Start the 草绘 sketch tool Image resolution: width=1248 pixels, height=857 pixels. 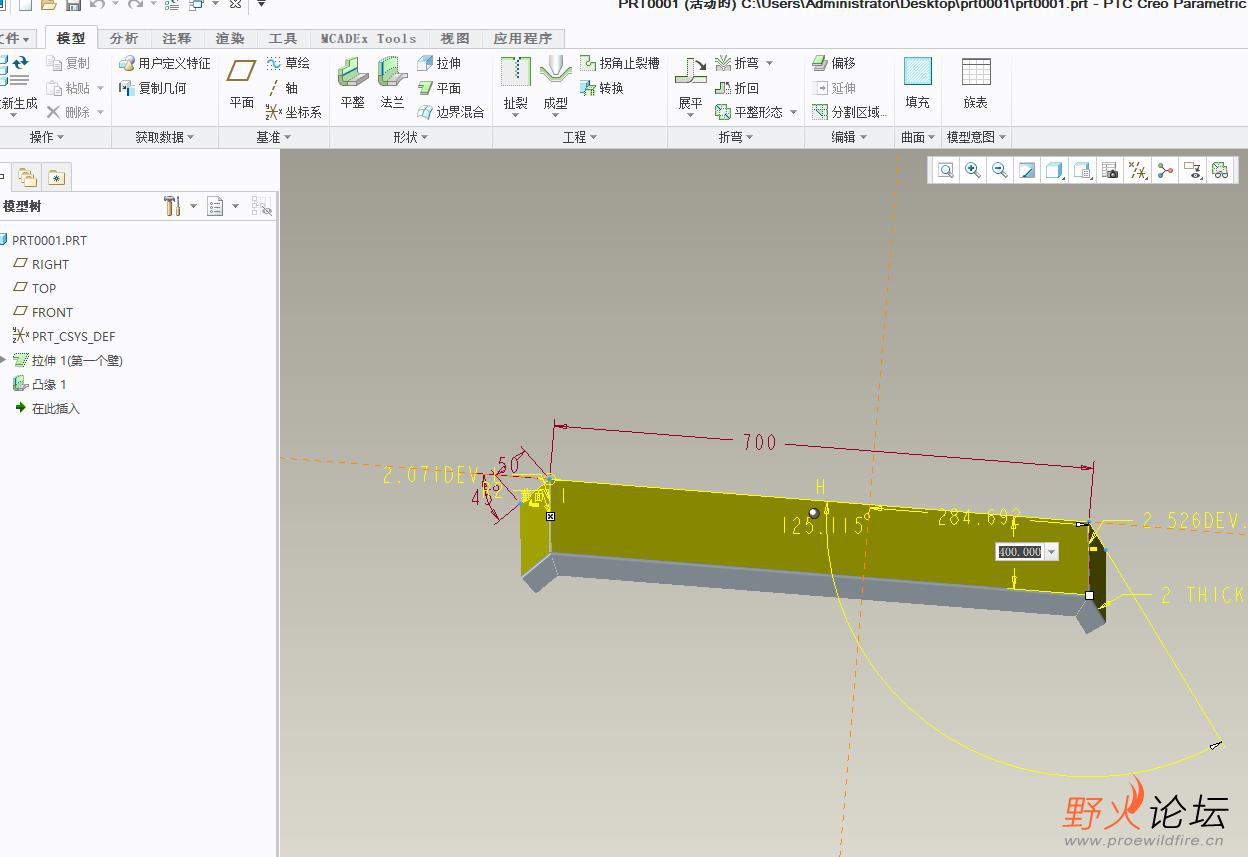point(288,63)
